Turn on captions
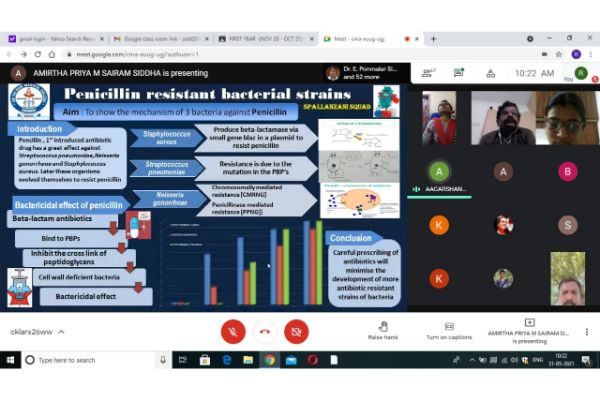 [x=449, y=329]
